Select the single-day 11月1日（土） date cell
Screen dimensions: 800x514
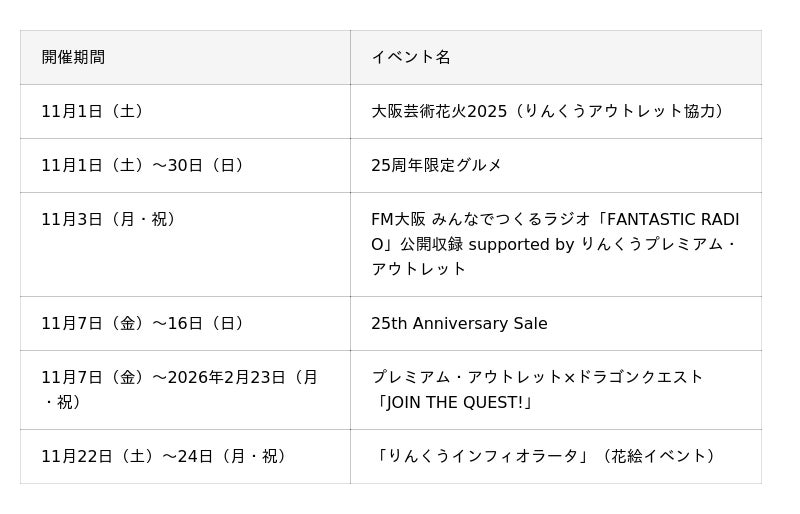pyautogui.click(x=96, y=111)
